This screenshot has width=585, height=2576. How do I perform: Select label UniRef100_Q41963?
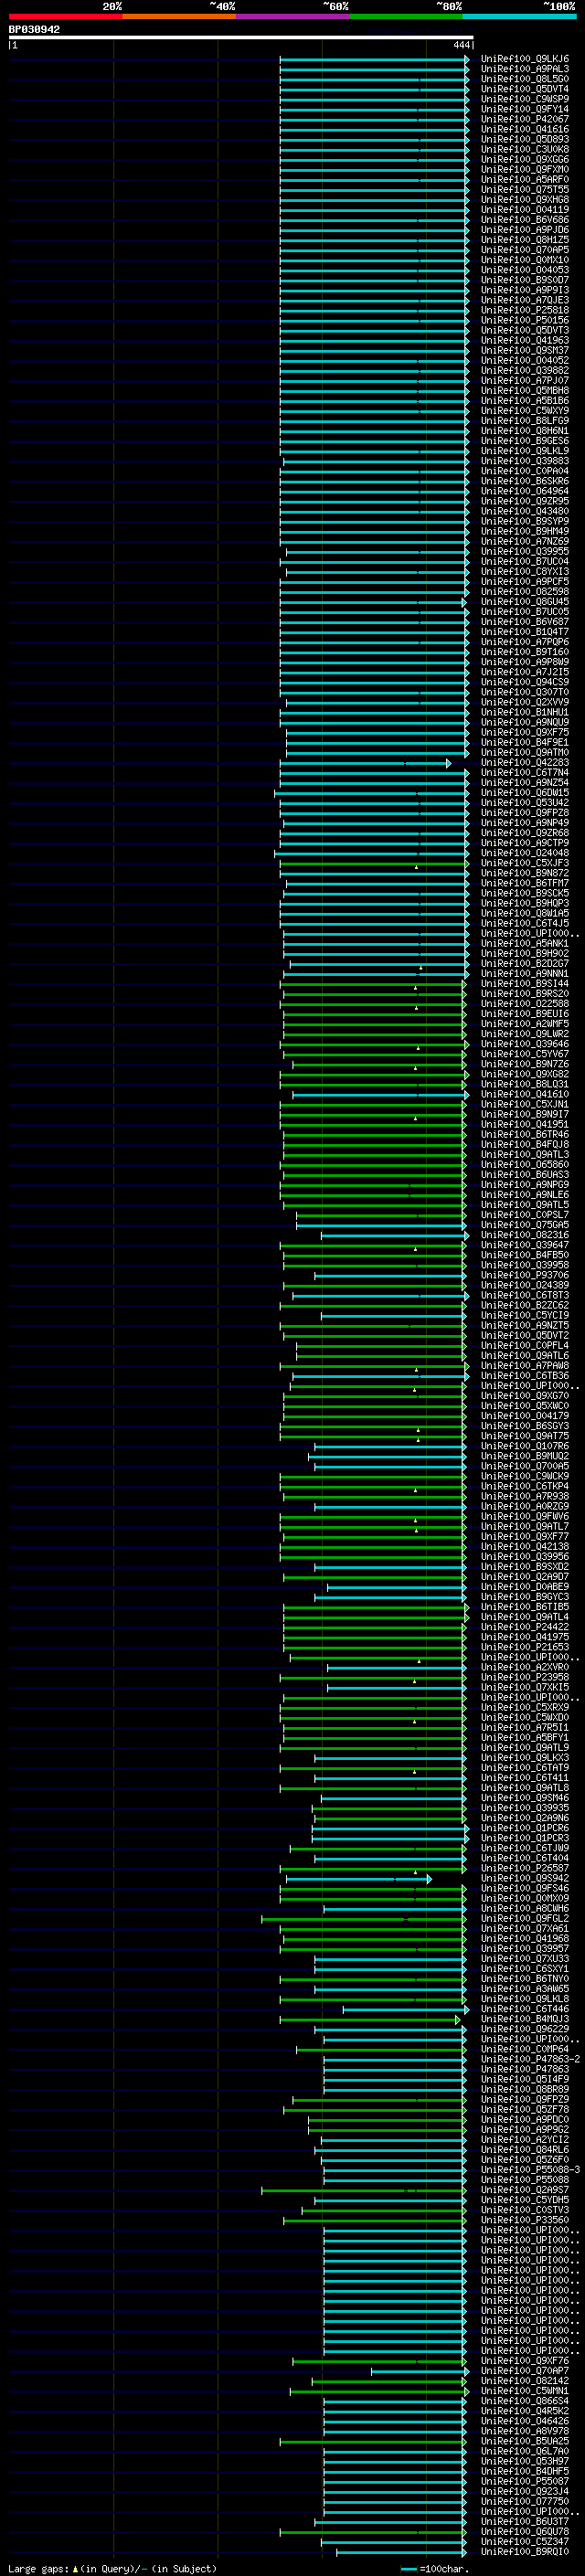point(524,340)
